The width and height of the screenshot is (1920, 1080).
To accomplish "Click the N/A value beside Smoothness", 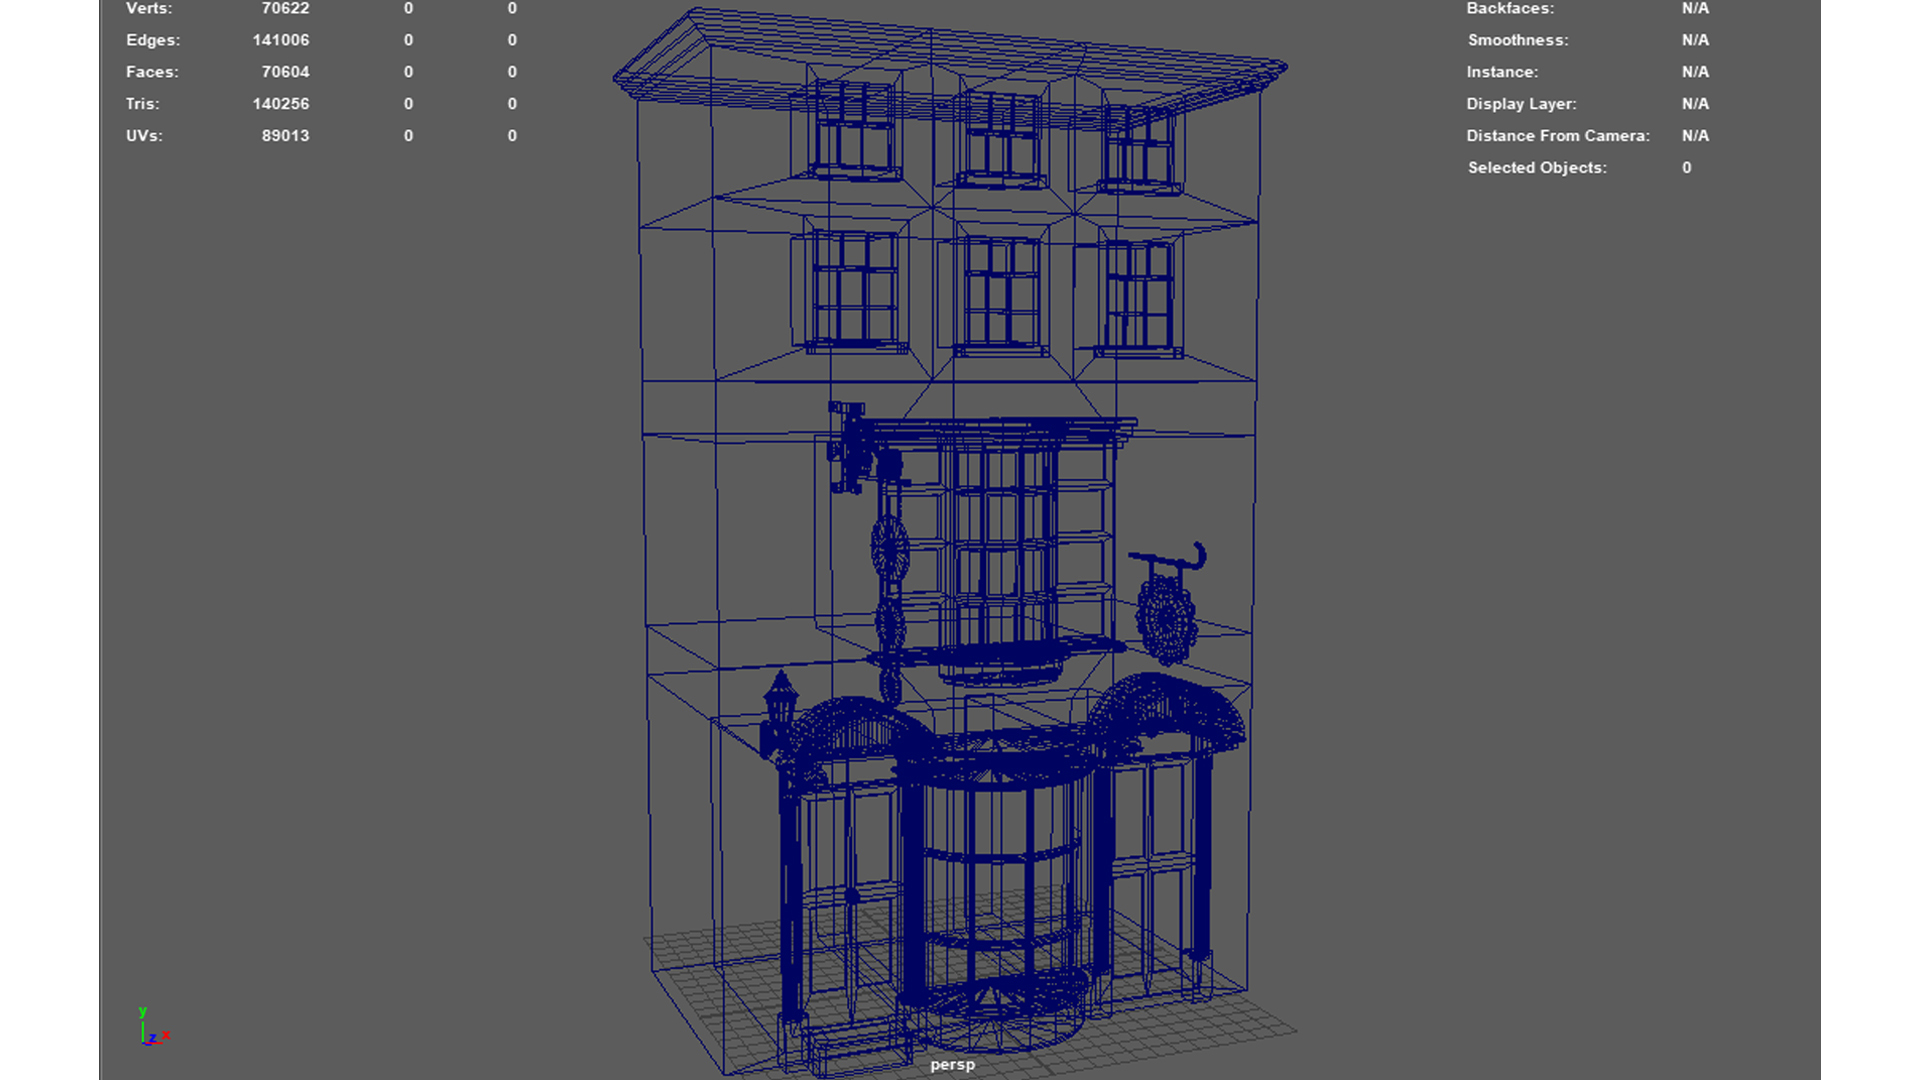I will (x=1695, y=40).
